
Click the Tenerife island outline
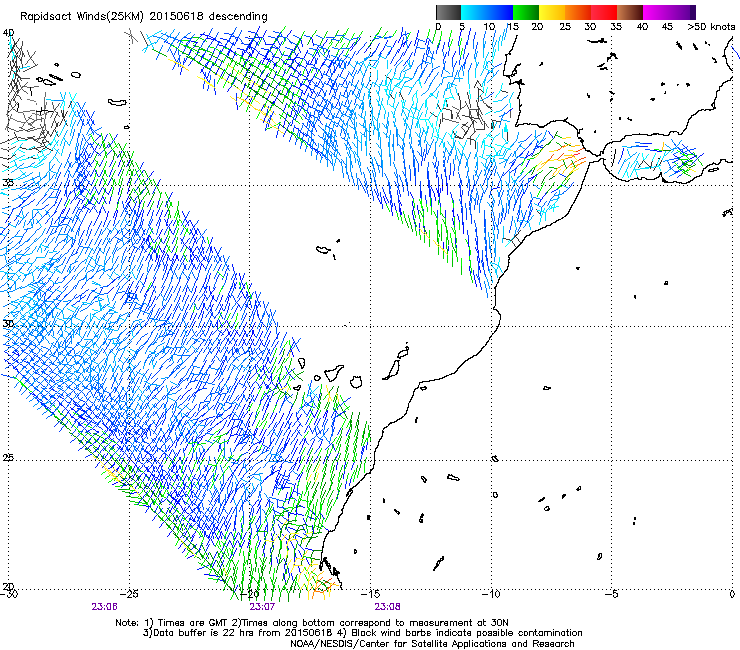click(x=333, y=371)
